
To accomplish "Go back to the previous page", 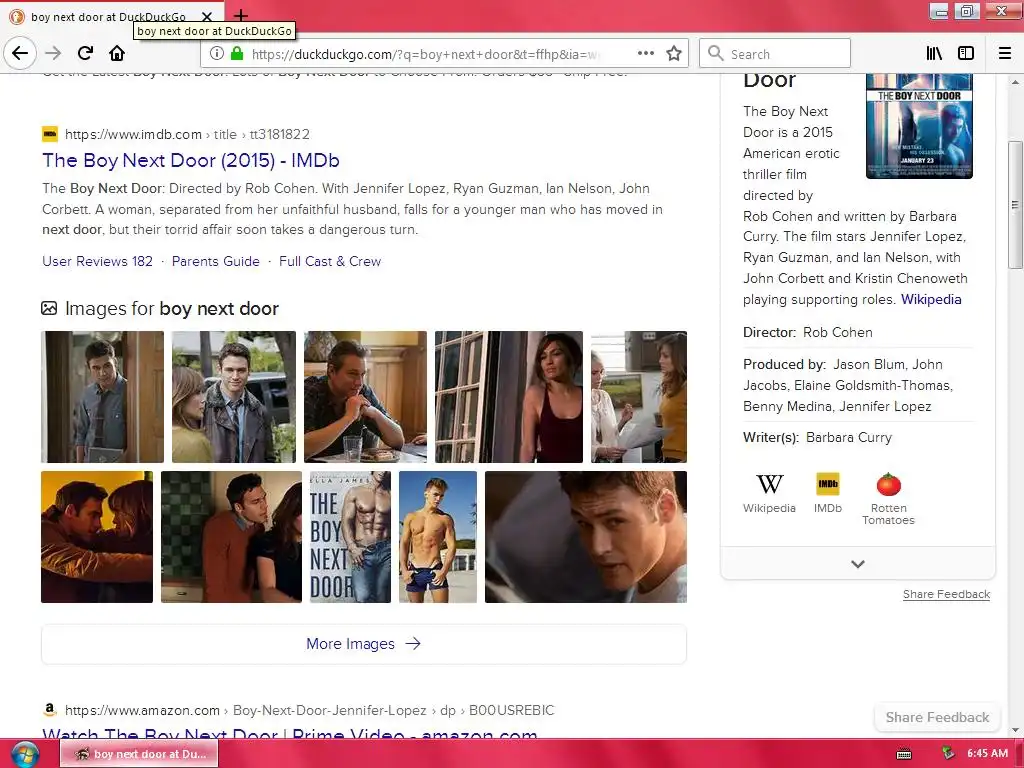I will [20, 54].
